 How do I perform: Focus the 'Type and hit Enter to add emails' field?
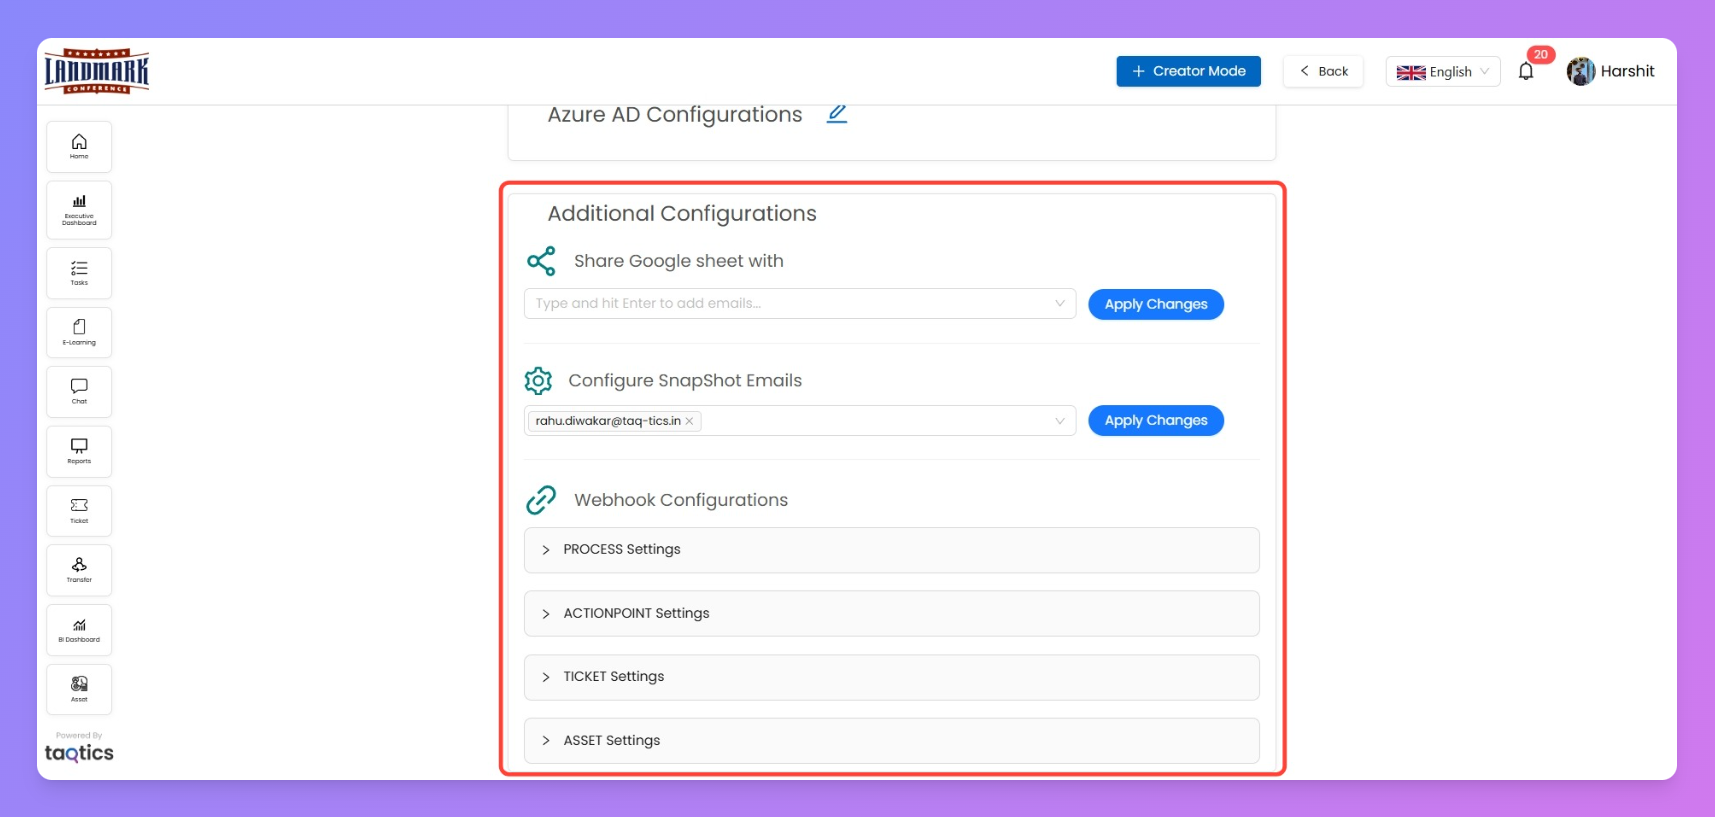(x=799, y=303)
